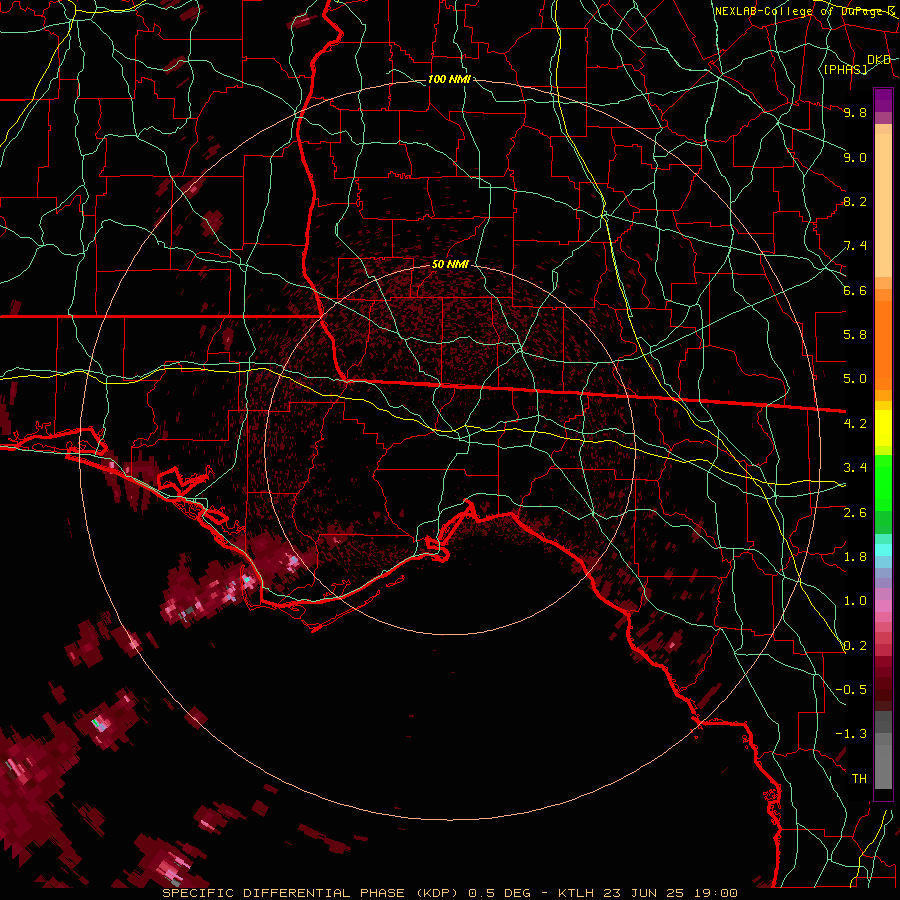Image resolution: width=900 pixels, height=900 pixels.
Task: Click the -0.5 value on the color scale
Action: [851, 690]
